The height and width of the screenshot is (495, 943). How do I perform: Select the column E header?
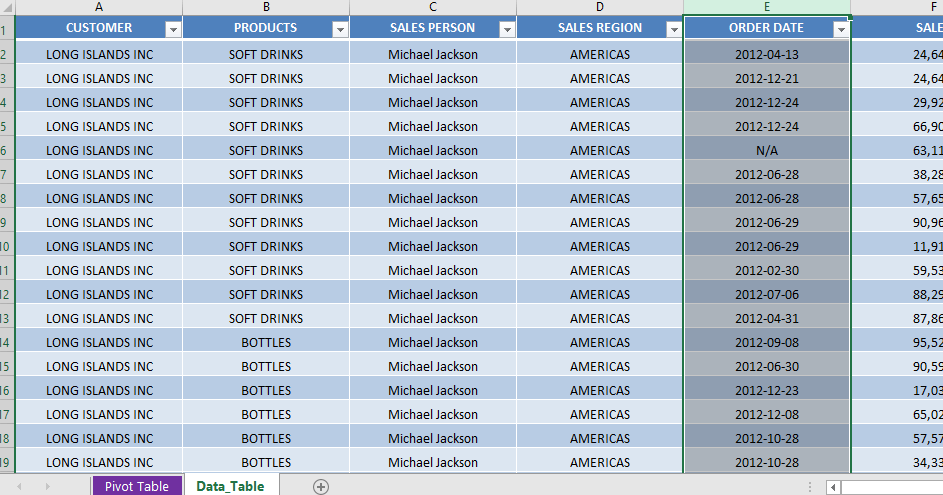[767, 7]
